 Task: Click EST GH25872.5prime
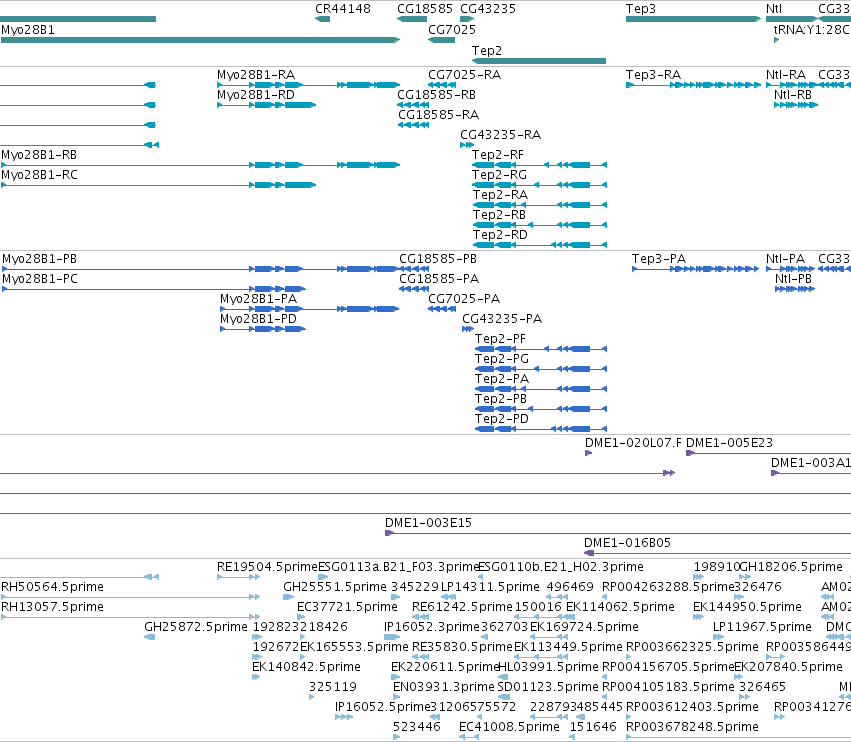point(149,637)
